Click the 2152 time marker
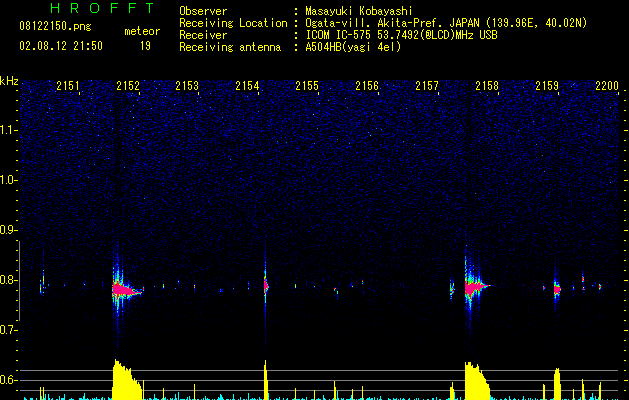 click(128, 85)
